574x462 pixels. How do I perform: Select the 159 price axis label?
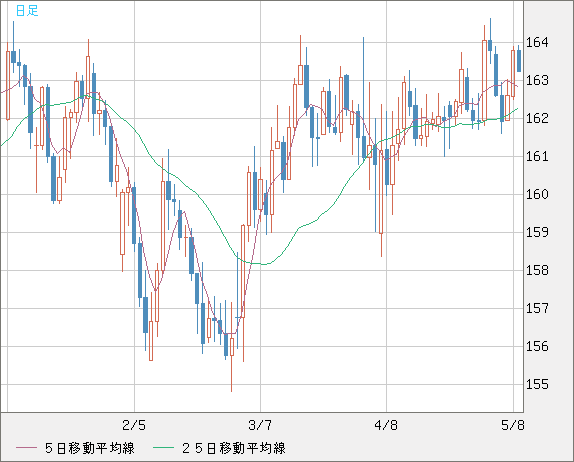[537, 232]
